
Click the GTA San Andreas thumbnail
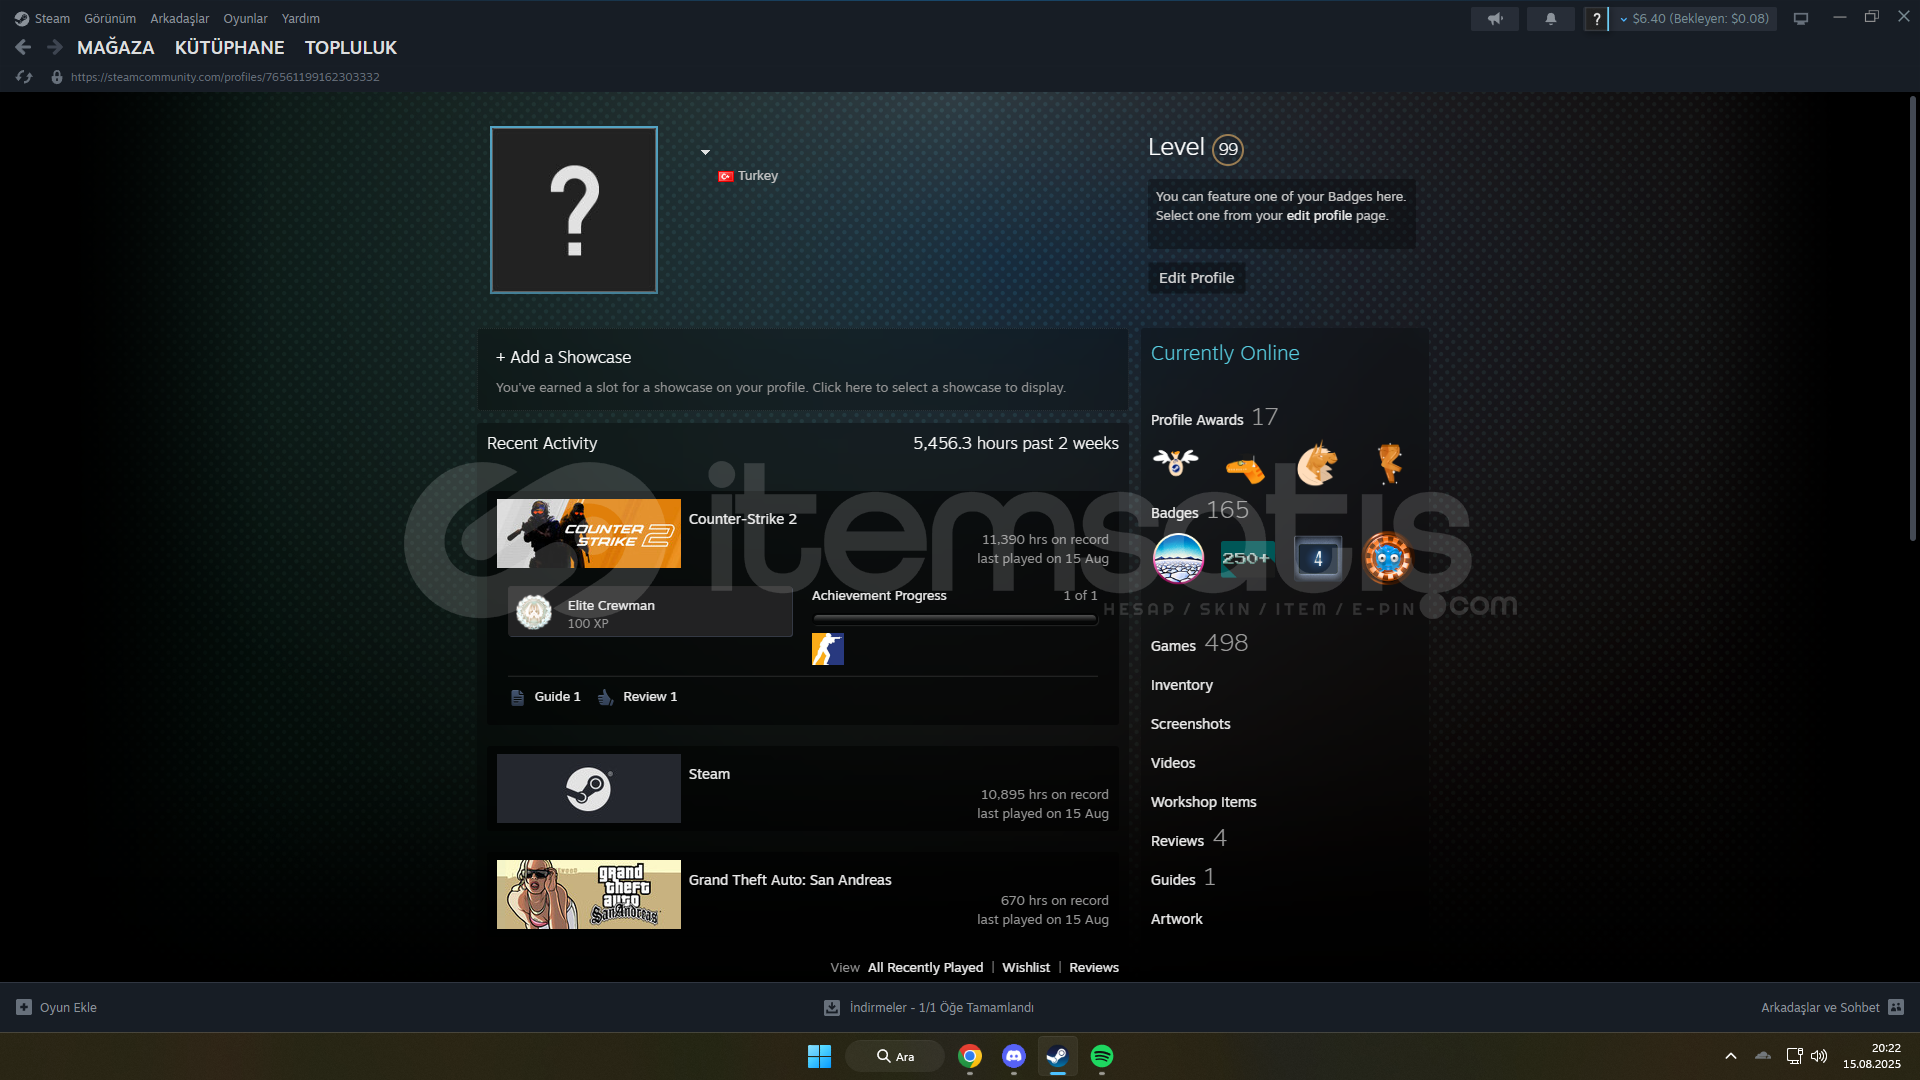(x=589, y=895)
